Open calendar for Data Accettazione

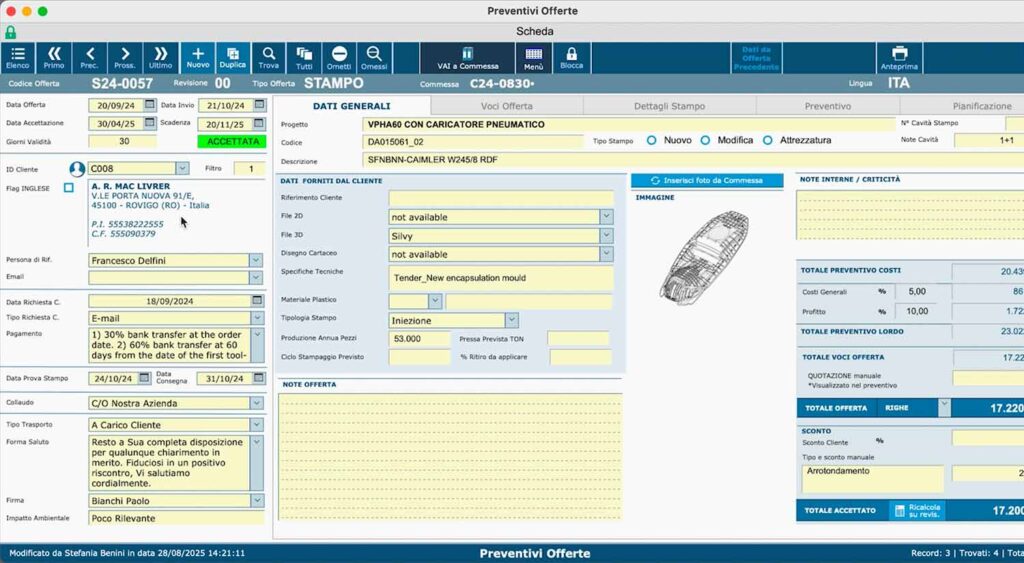150,123
